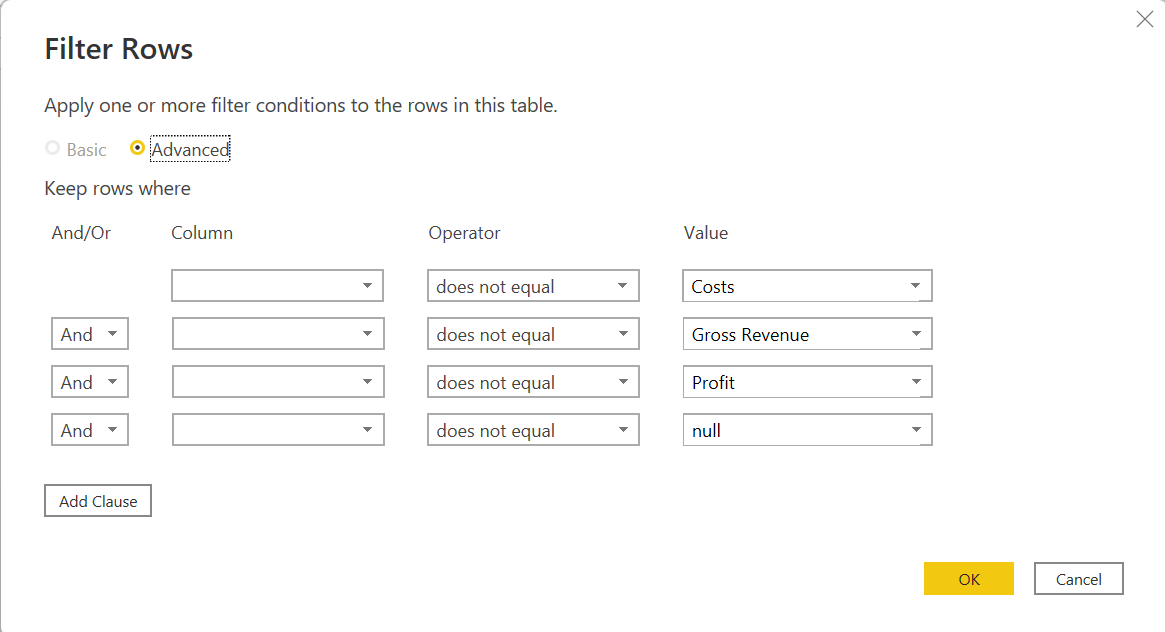Expand operator dropdown beside null value

tap(533, 430)
